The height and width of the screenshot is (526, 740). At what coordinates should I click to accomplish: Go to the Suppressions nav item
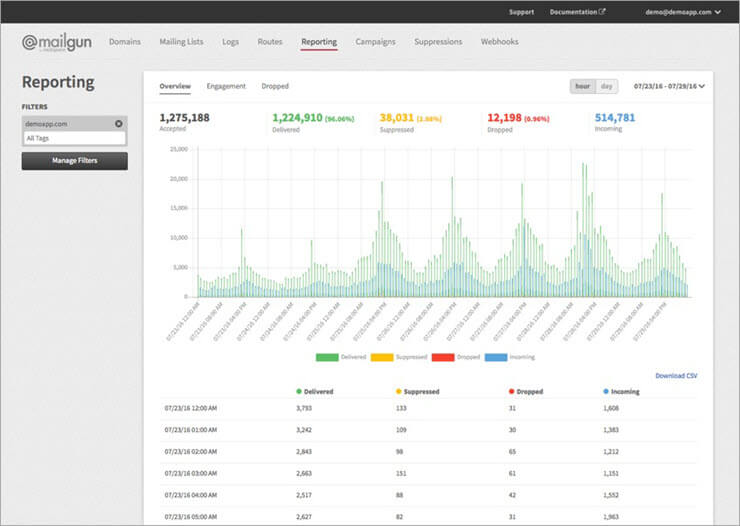(x=438, y=42)
